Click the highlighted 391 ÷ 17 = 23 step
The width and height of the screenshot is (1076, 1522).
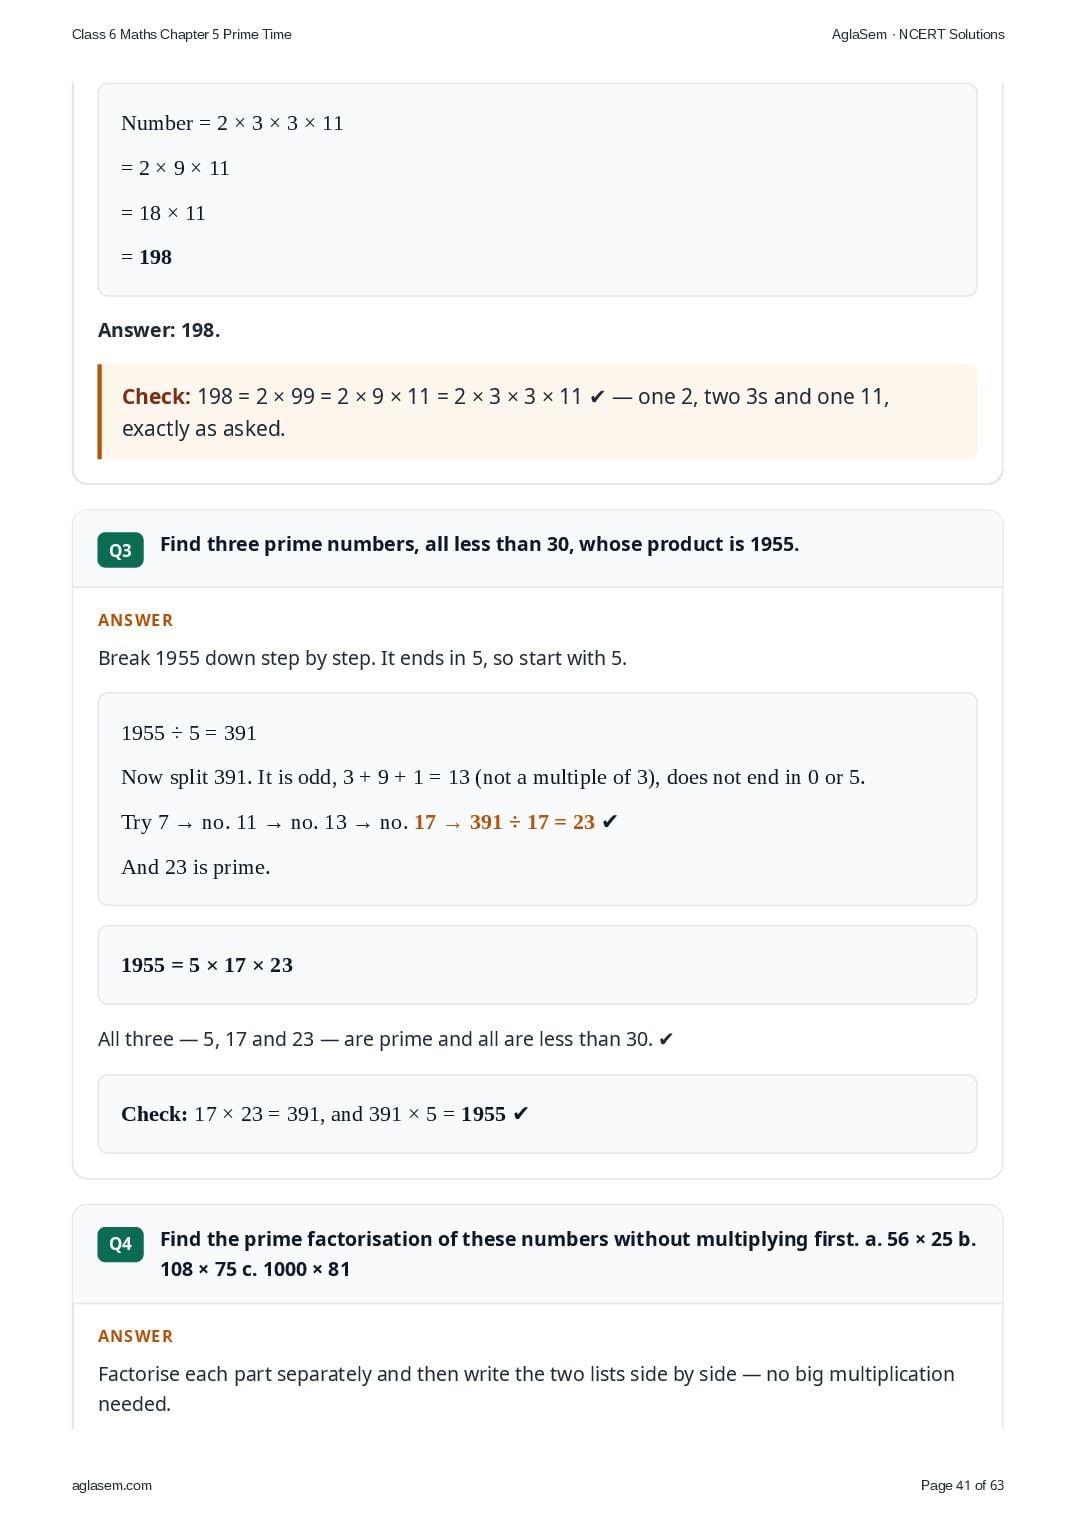(532, 822)
